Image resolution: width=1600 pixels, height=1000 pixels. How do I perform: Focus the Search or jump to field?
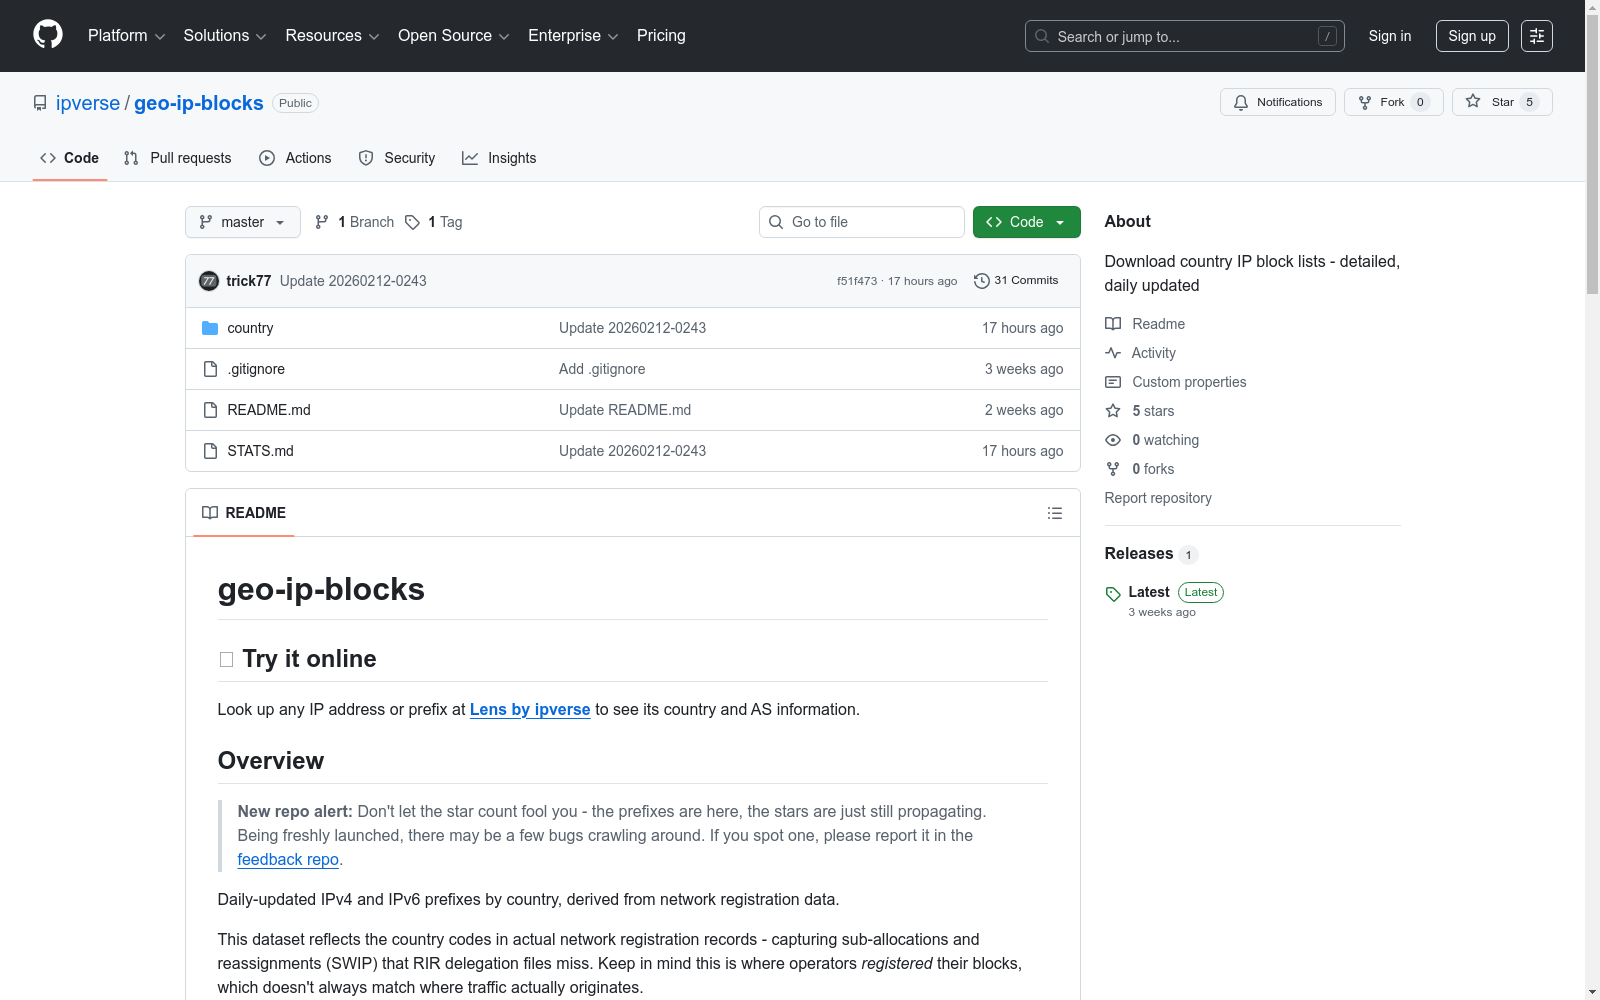click(1185, 36)
